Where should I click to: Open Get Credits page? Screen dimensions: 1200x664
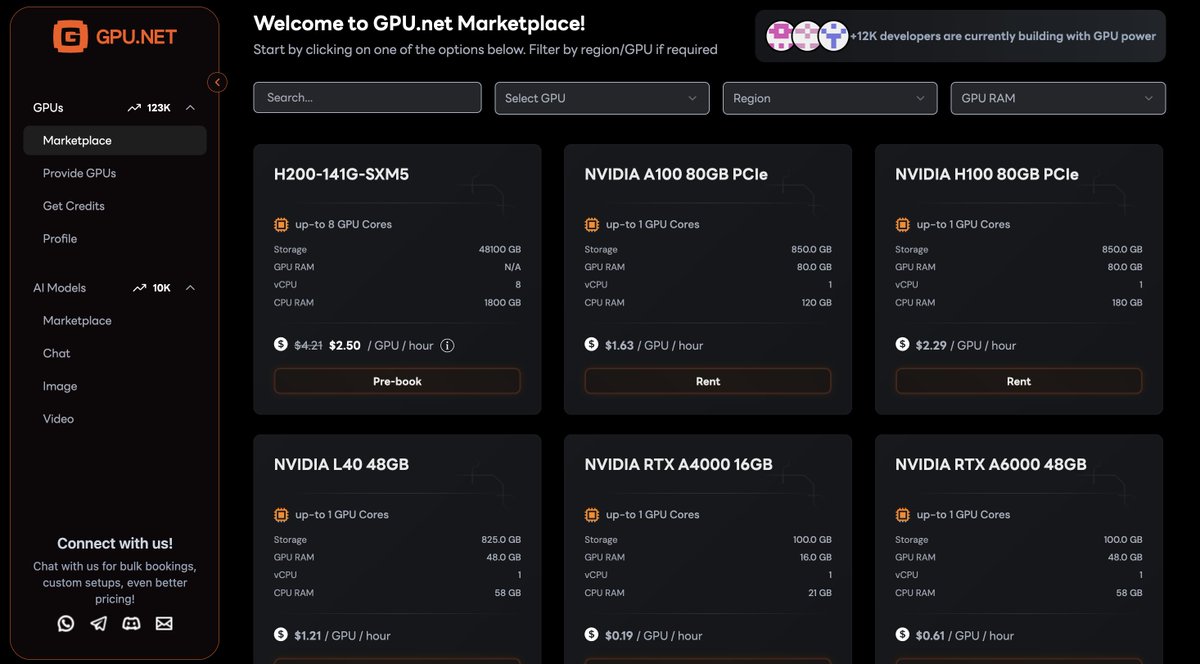[x=74, y=206]
